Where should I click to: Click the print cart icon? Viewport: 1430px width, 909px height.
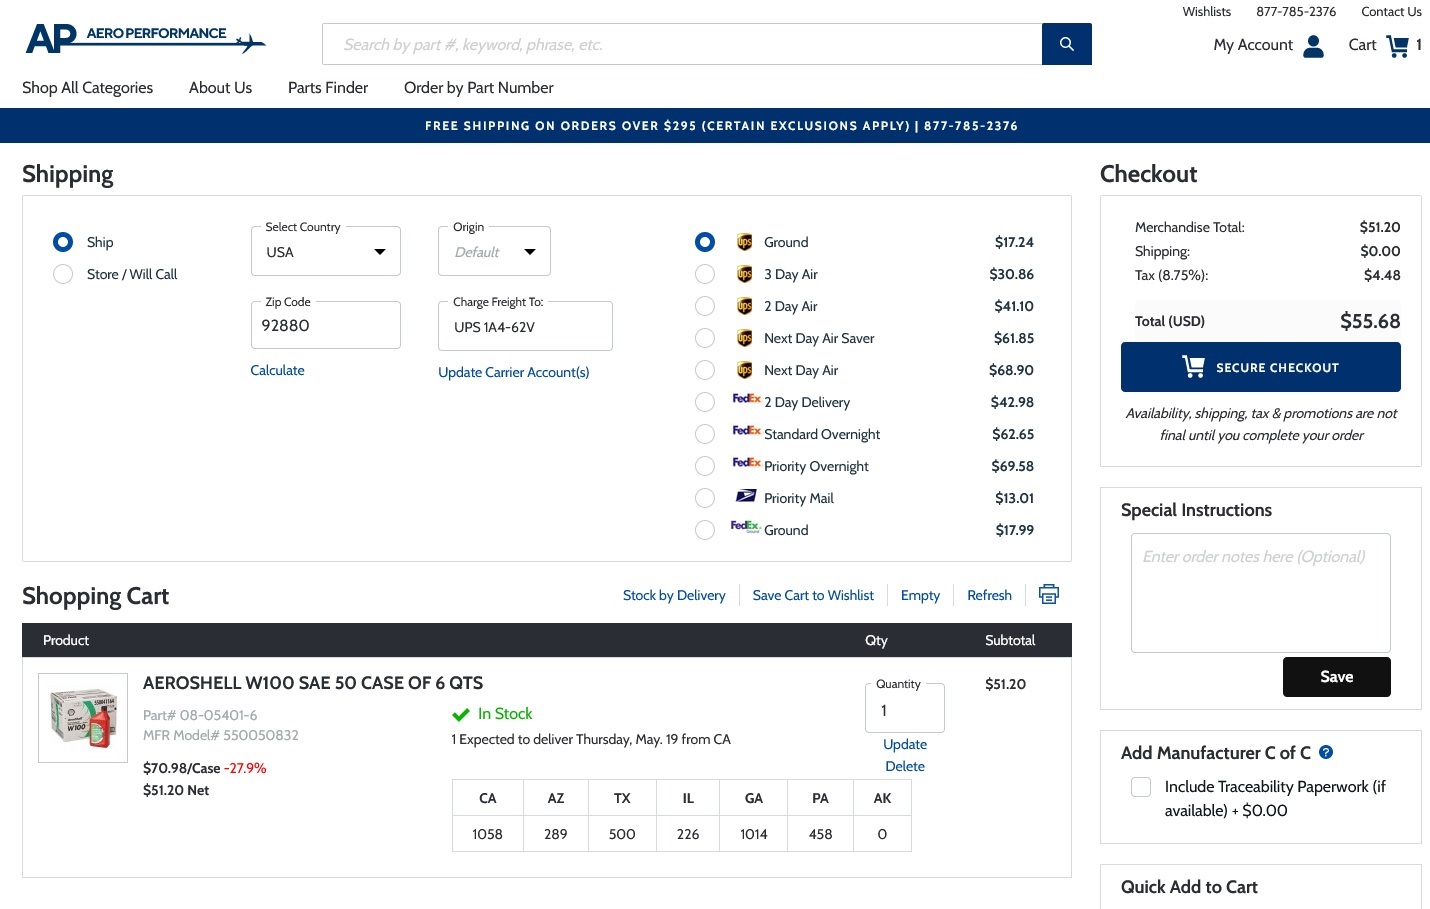[1049, 594]
